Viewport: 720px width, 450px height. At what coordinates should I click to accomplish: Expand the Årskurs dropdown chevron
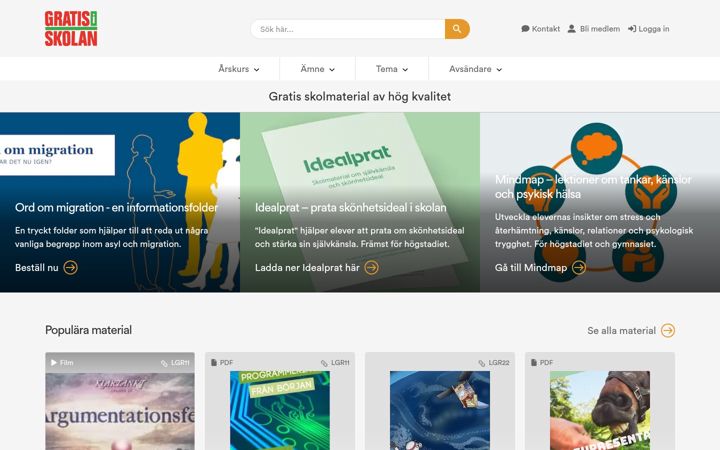click(257, 70)
